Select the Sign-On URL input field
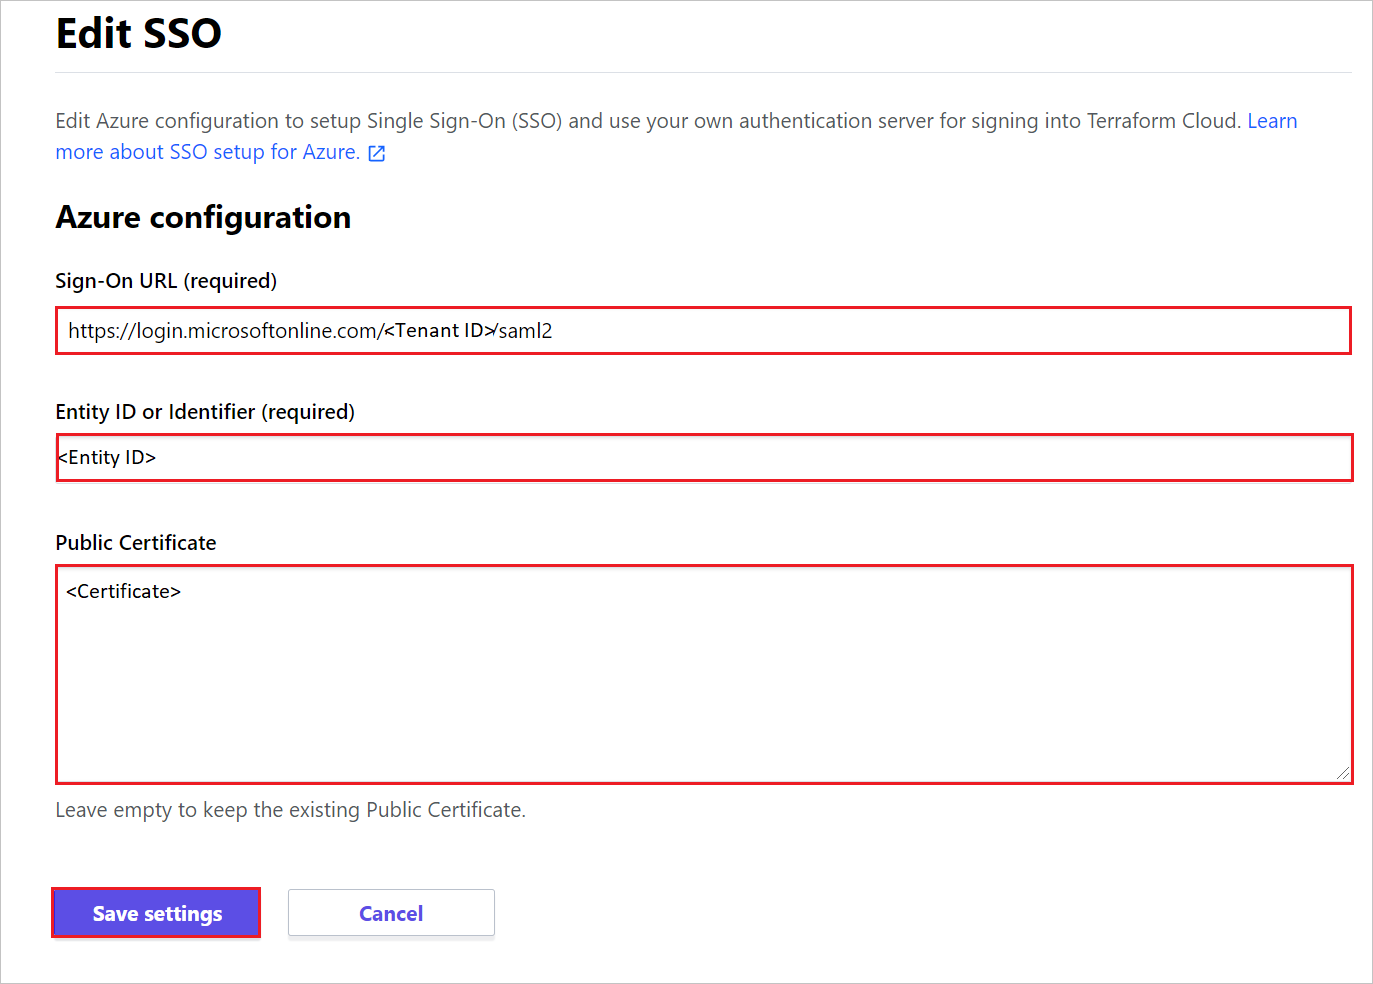Image resolution: width=1373 pixels, height=984 pixels. click(x=700, y=330)
